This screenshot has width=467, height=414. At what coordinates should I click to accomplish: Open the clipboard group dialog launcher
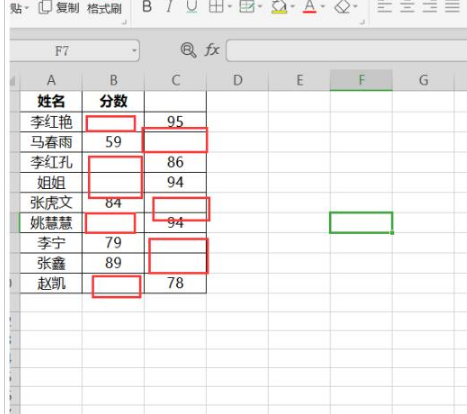tap(124, 22)
